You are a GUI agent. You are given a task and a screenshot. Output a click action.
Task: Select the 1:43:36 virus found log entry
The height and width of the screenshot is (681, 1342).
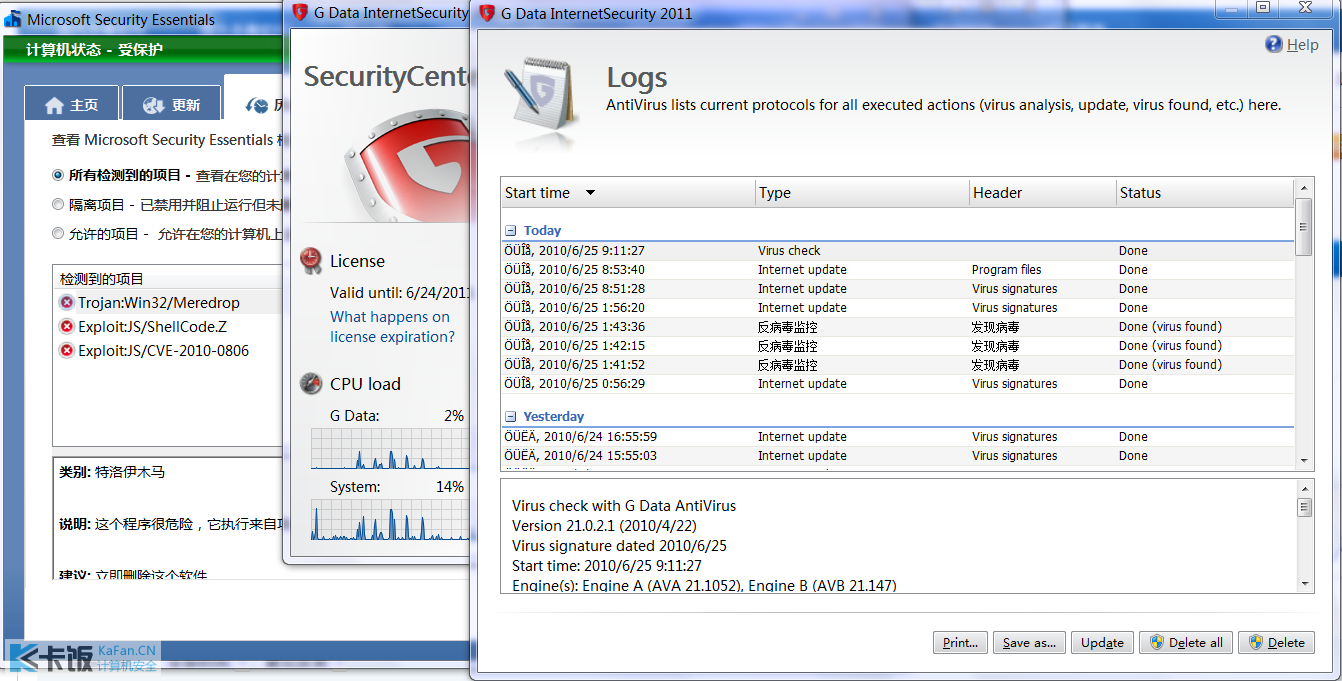[x=898, y=327]
